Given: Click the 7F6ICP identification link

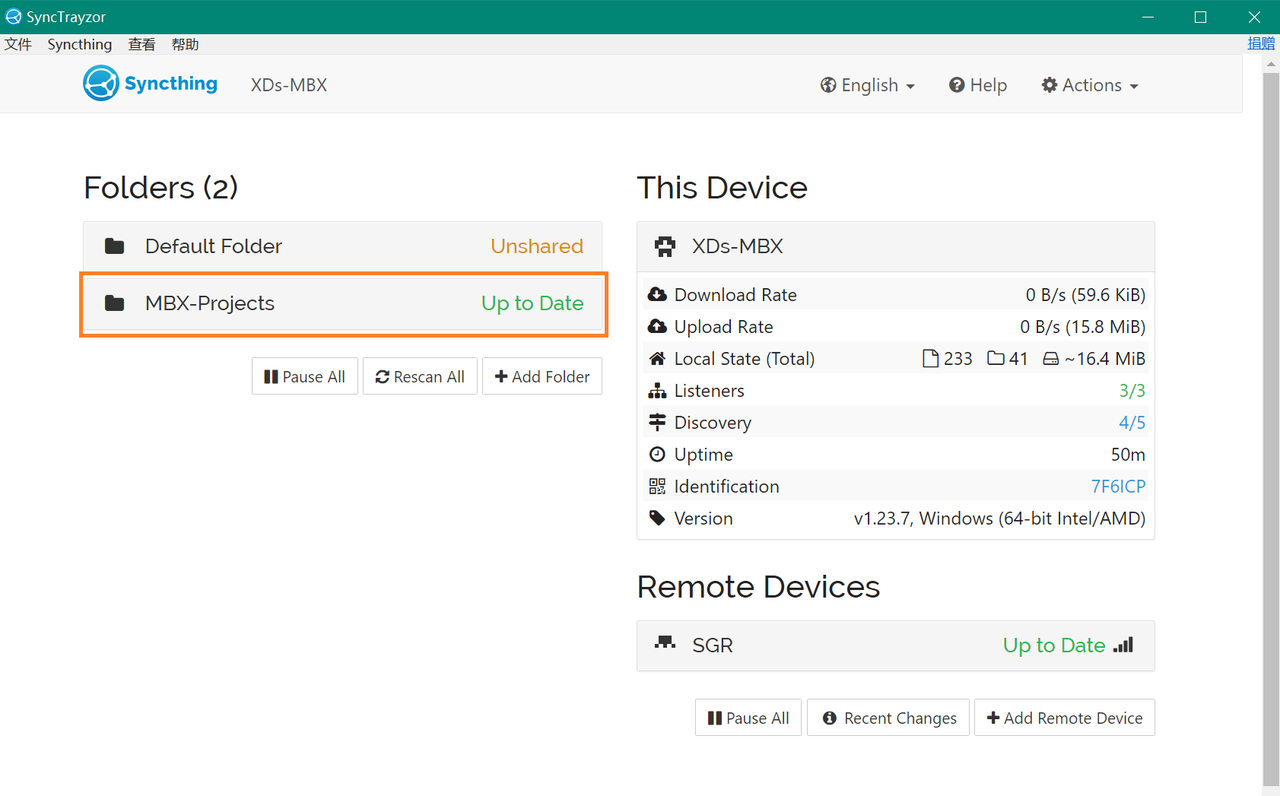Looking at the screenshot, I should pyautogui.click(x=1118, y=486).
